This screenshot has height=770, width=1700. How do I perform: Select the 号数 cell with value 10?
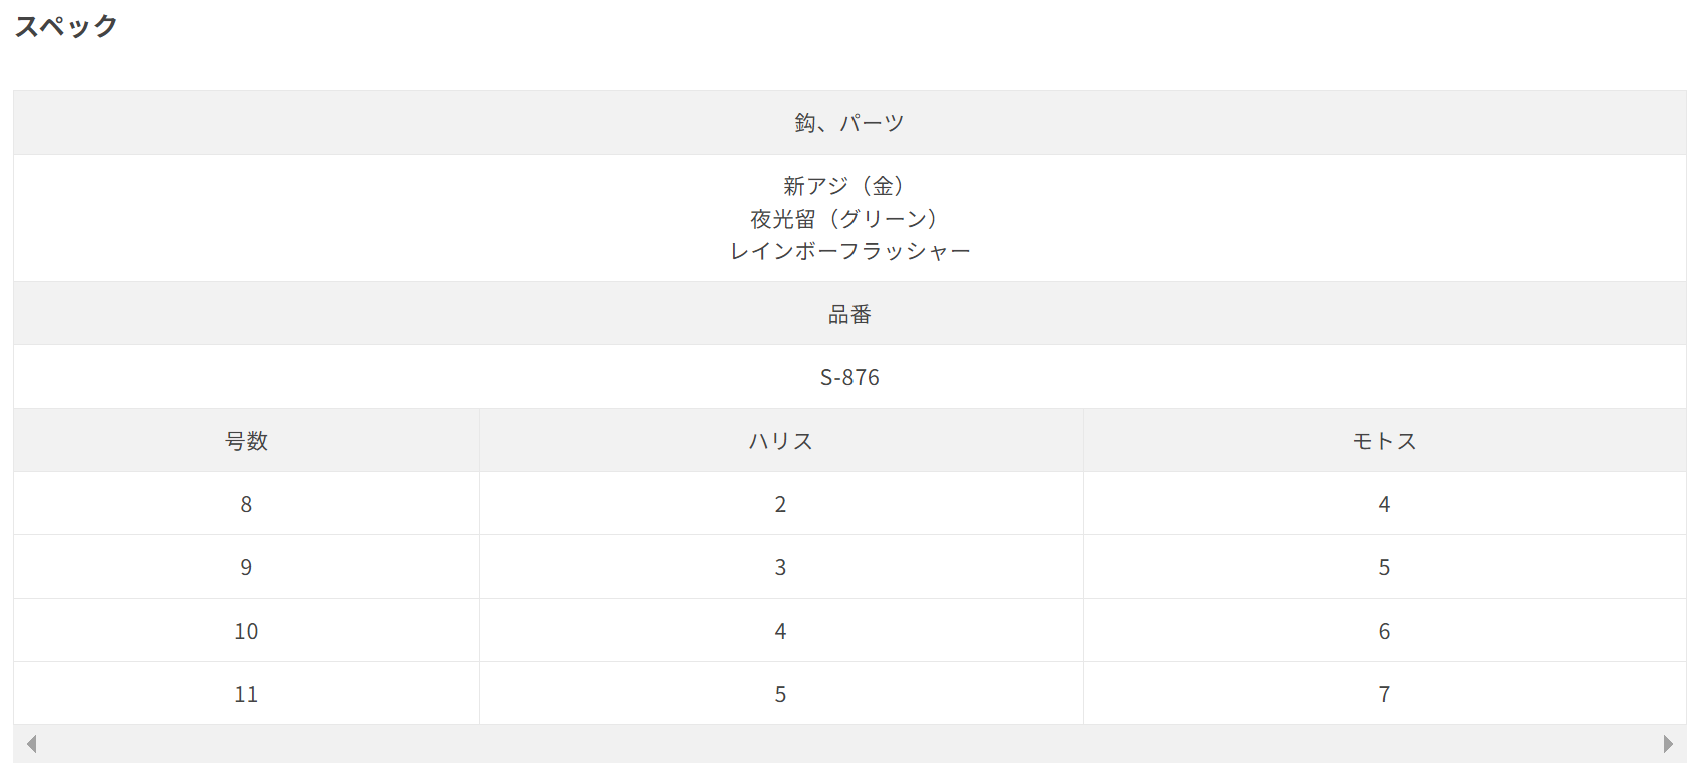(x=246, y=631)
